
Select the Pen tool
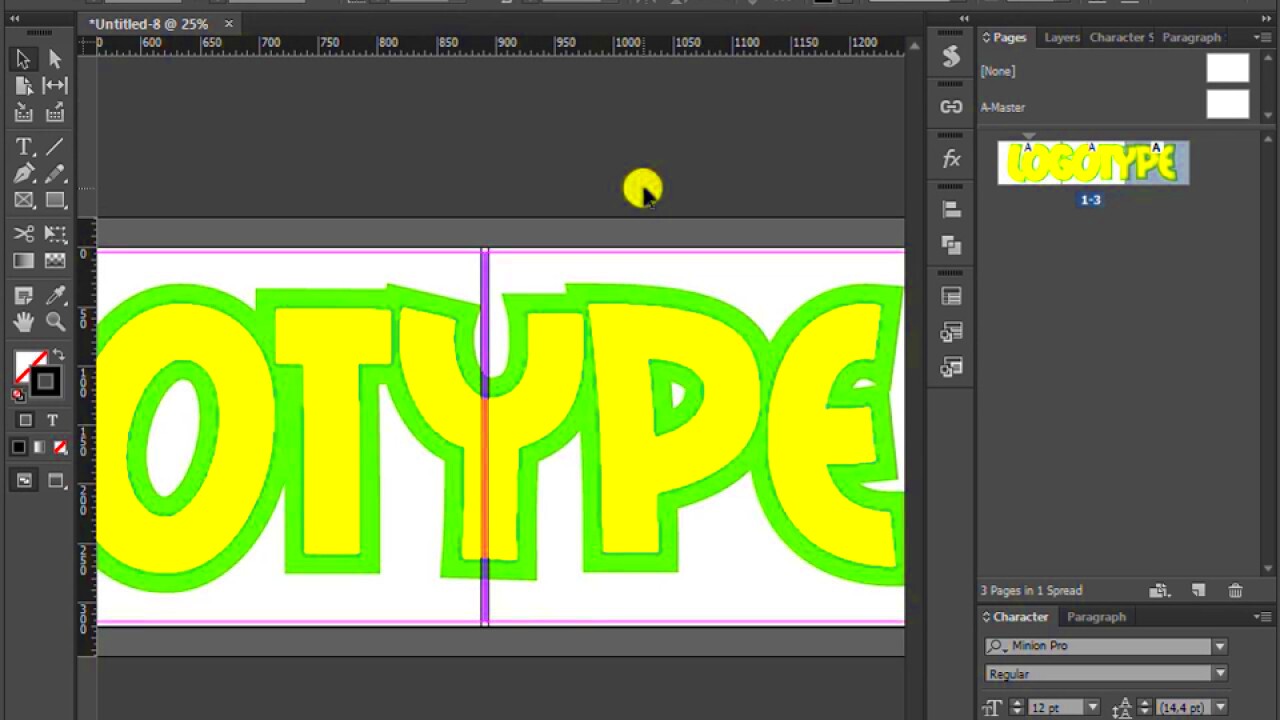pos(23,174)
